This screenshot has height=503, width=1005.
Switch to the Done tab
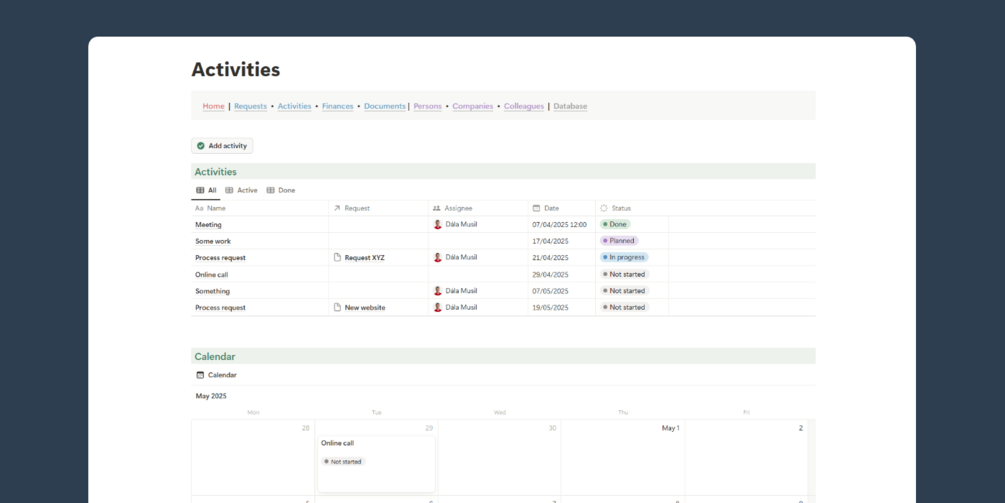[281, 190]
